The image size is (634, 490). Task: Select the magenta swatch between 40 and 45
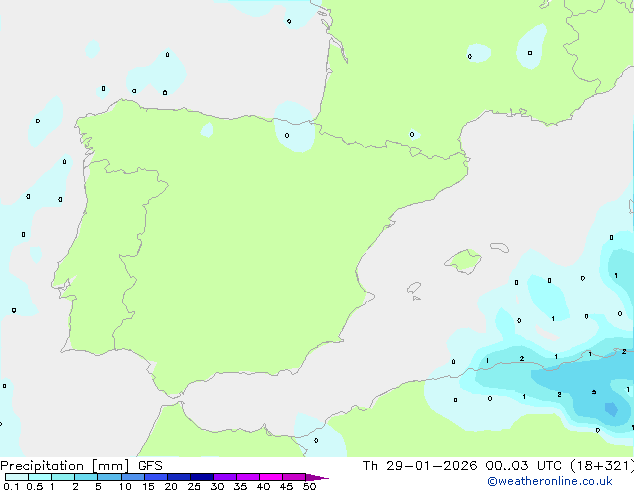tap(271, 477)
